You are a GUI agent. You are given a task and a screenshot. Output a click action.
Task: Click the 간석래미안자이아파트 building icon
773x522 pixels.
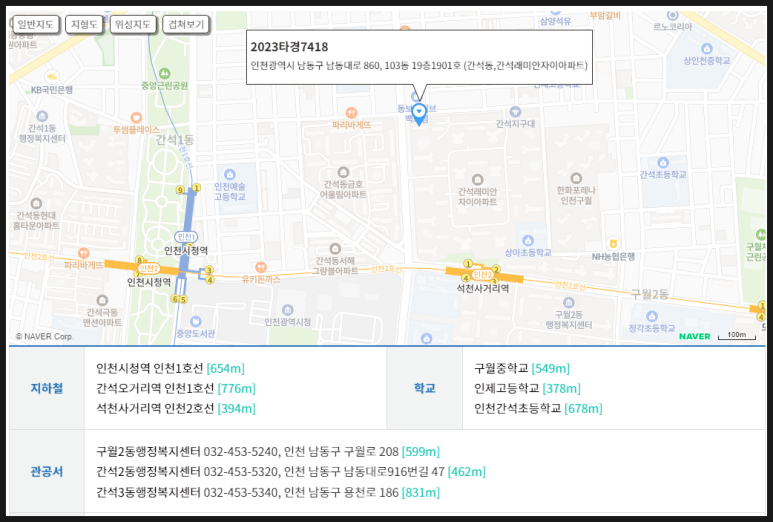[477, 179]
